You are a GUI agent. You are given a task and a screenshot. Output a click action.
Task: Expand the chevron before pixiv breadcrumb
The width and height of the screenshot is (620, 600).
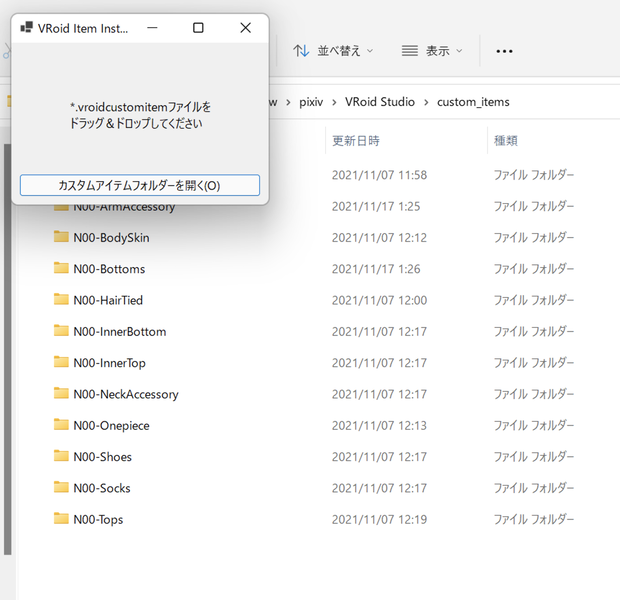coord(288,102)
